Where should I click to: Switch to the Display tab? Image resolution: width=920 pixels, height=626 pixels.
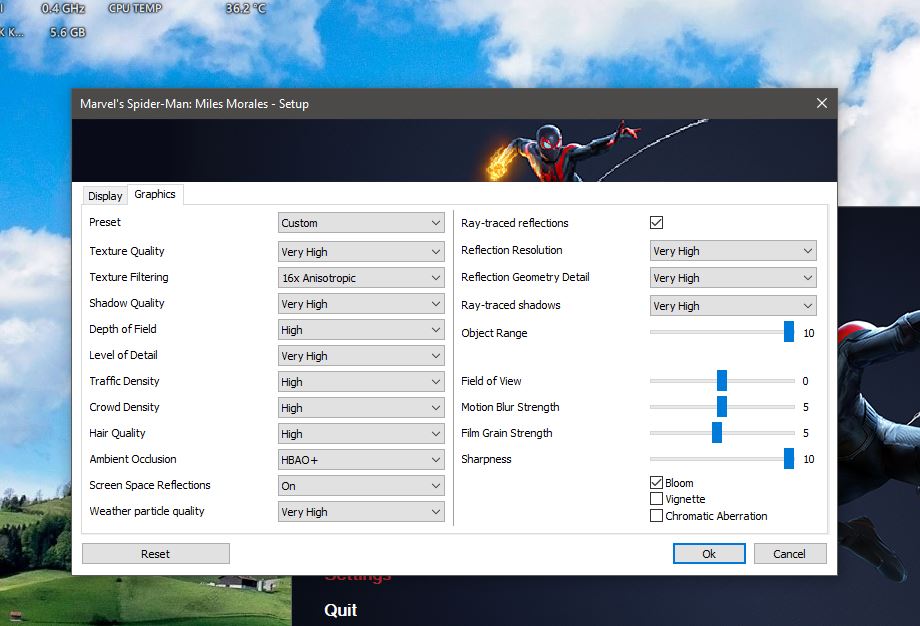coord(105,196)
